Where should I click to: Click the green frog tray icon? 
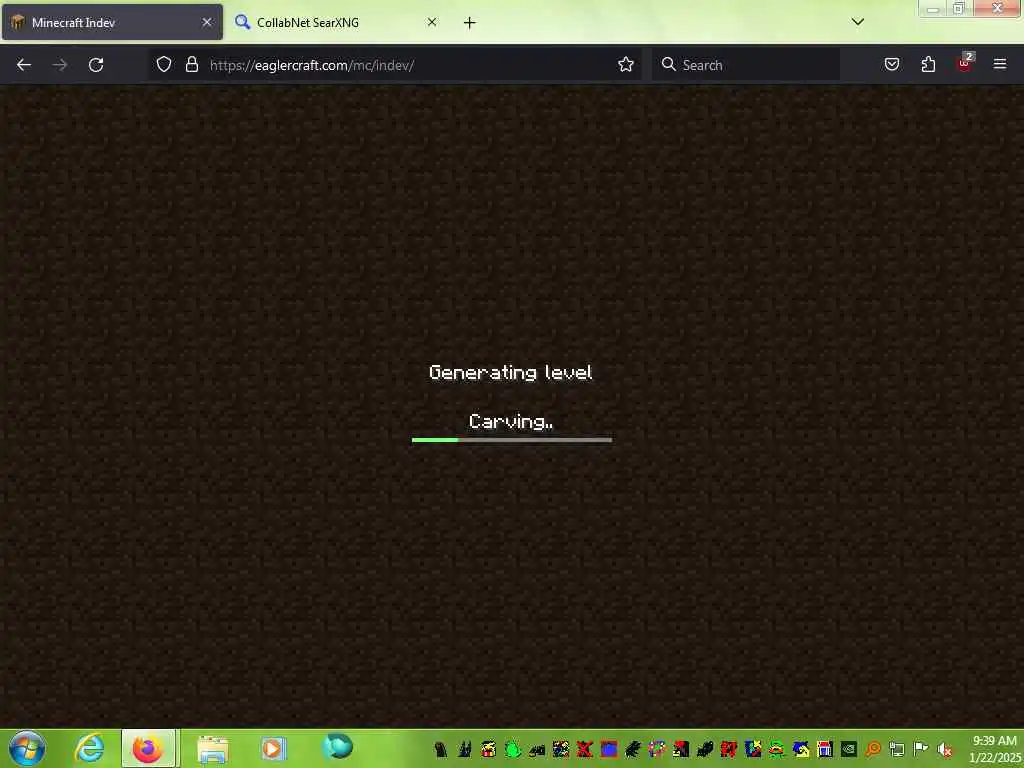tap(513, 749)
